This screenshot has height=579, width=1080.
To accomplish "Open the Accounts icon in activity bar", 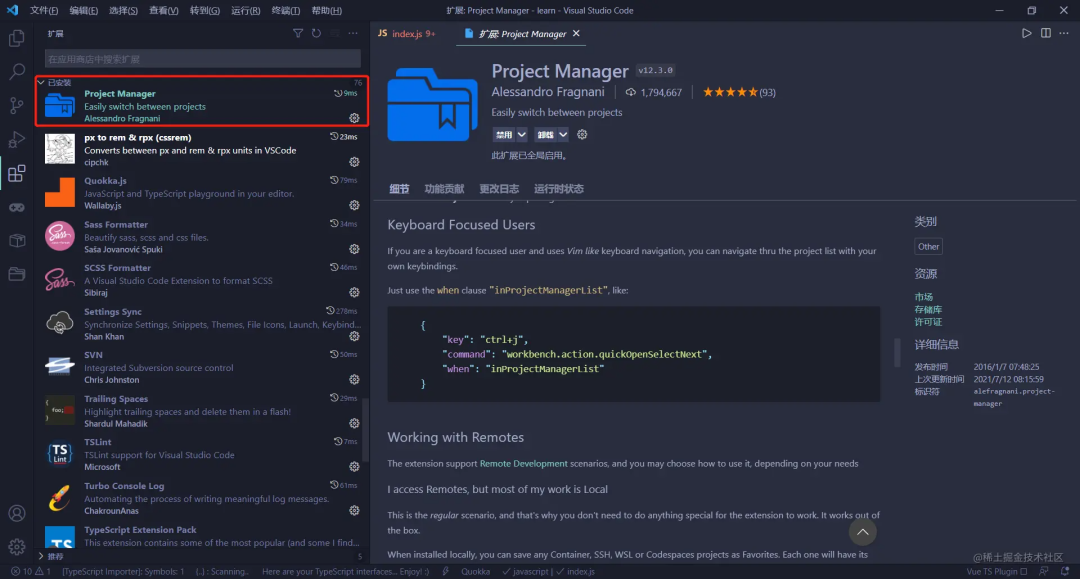I will pyautogui.click(x=17, y=514).
